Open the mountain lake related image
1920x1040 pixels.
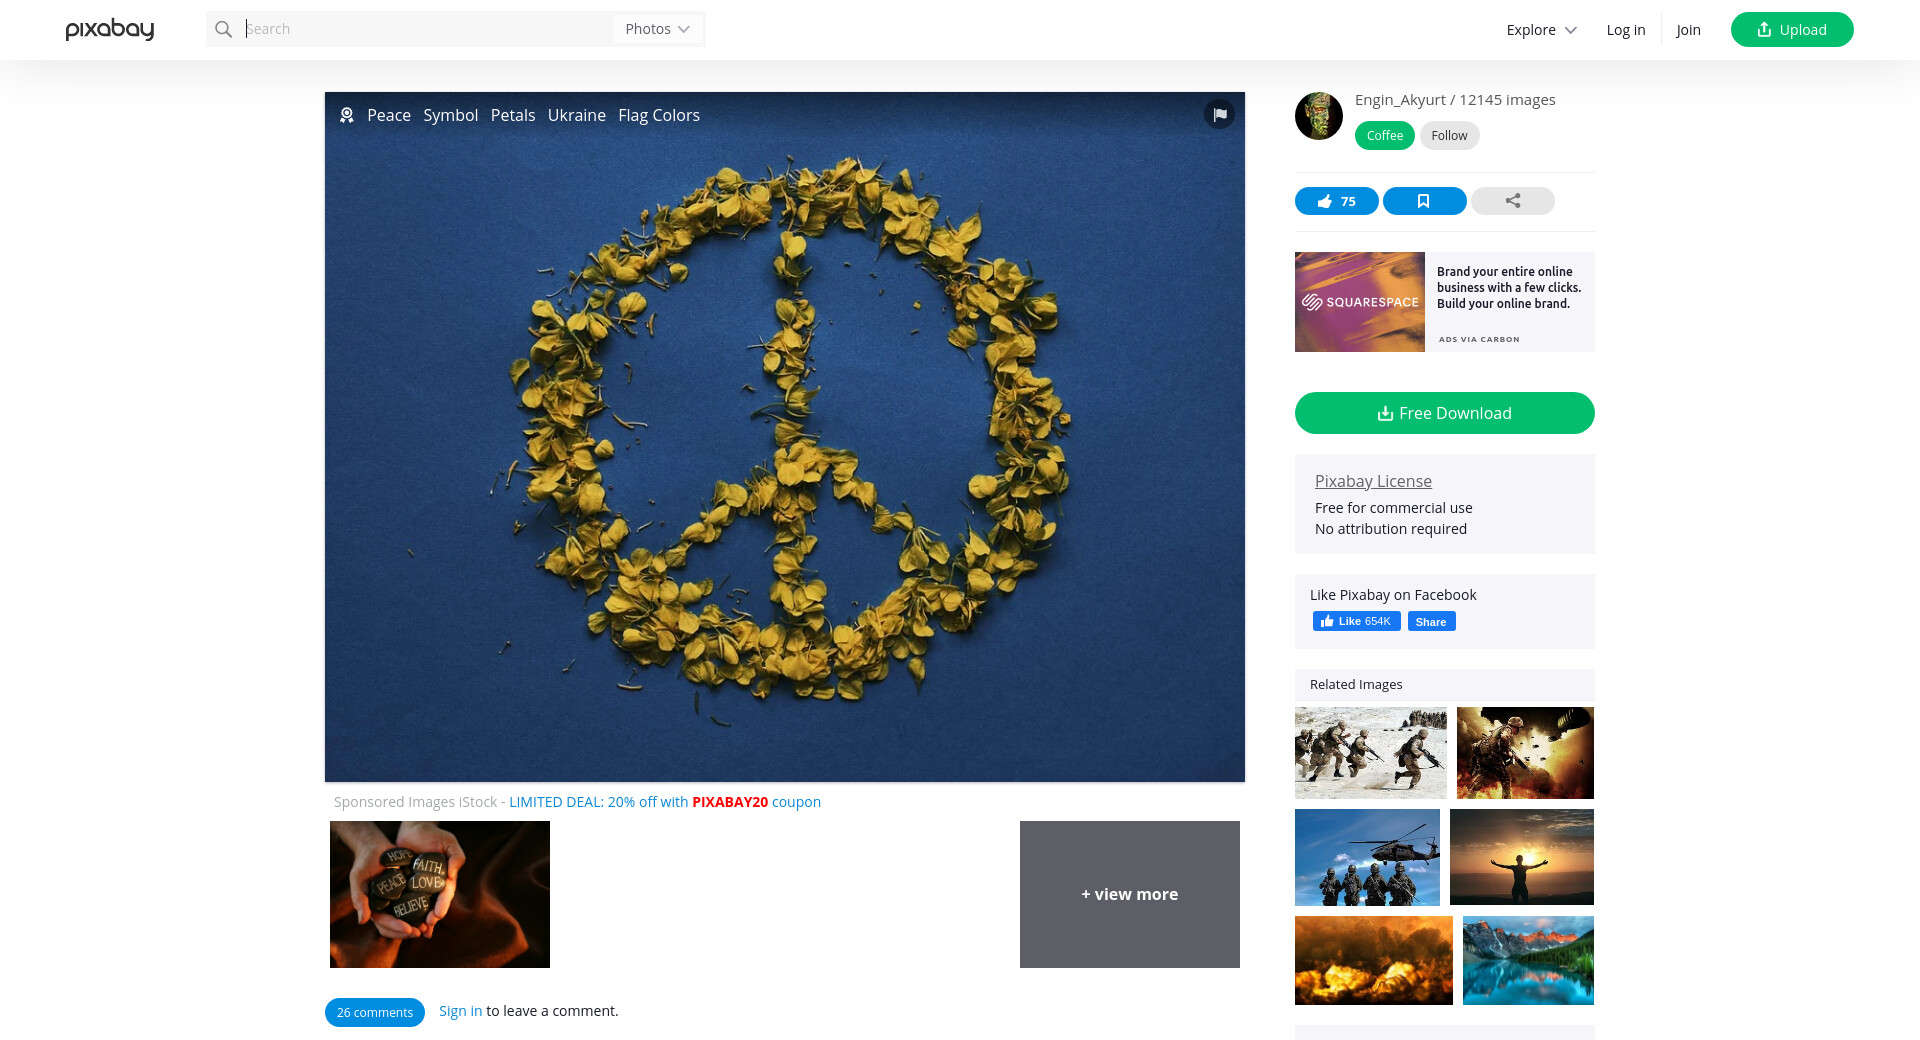click(x=1528, y=960)
